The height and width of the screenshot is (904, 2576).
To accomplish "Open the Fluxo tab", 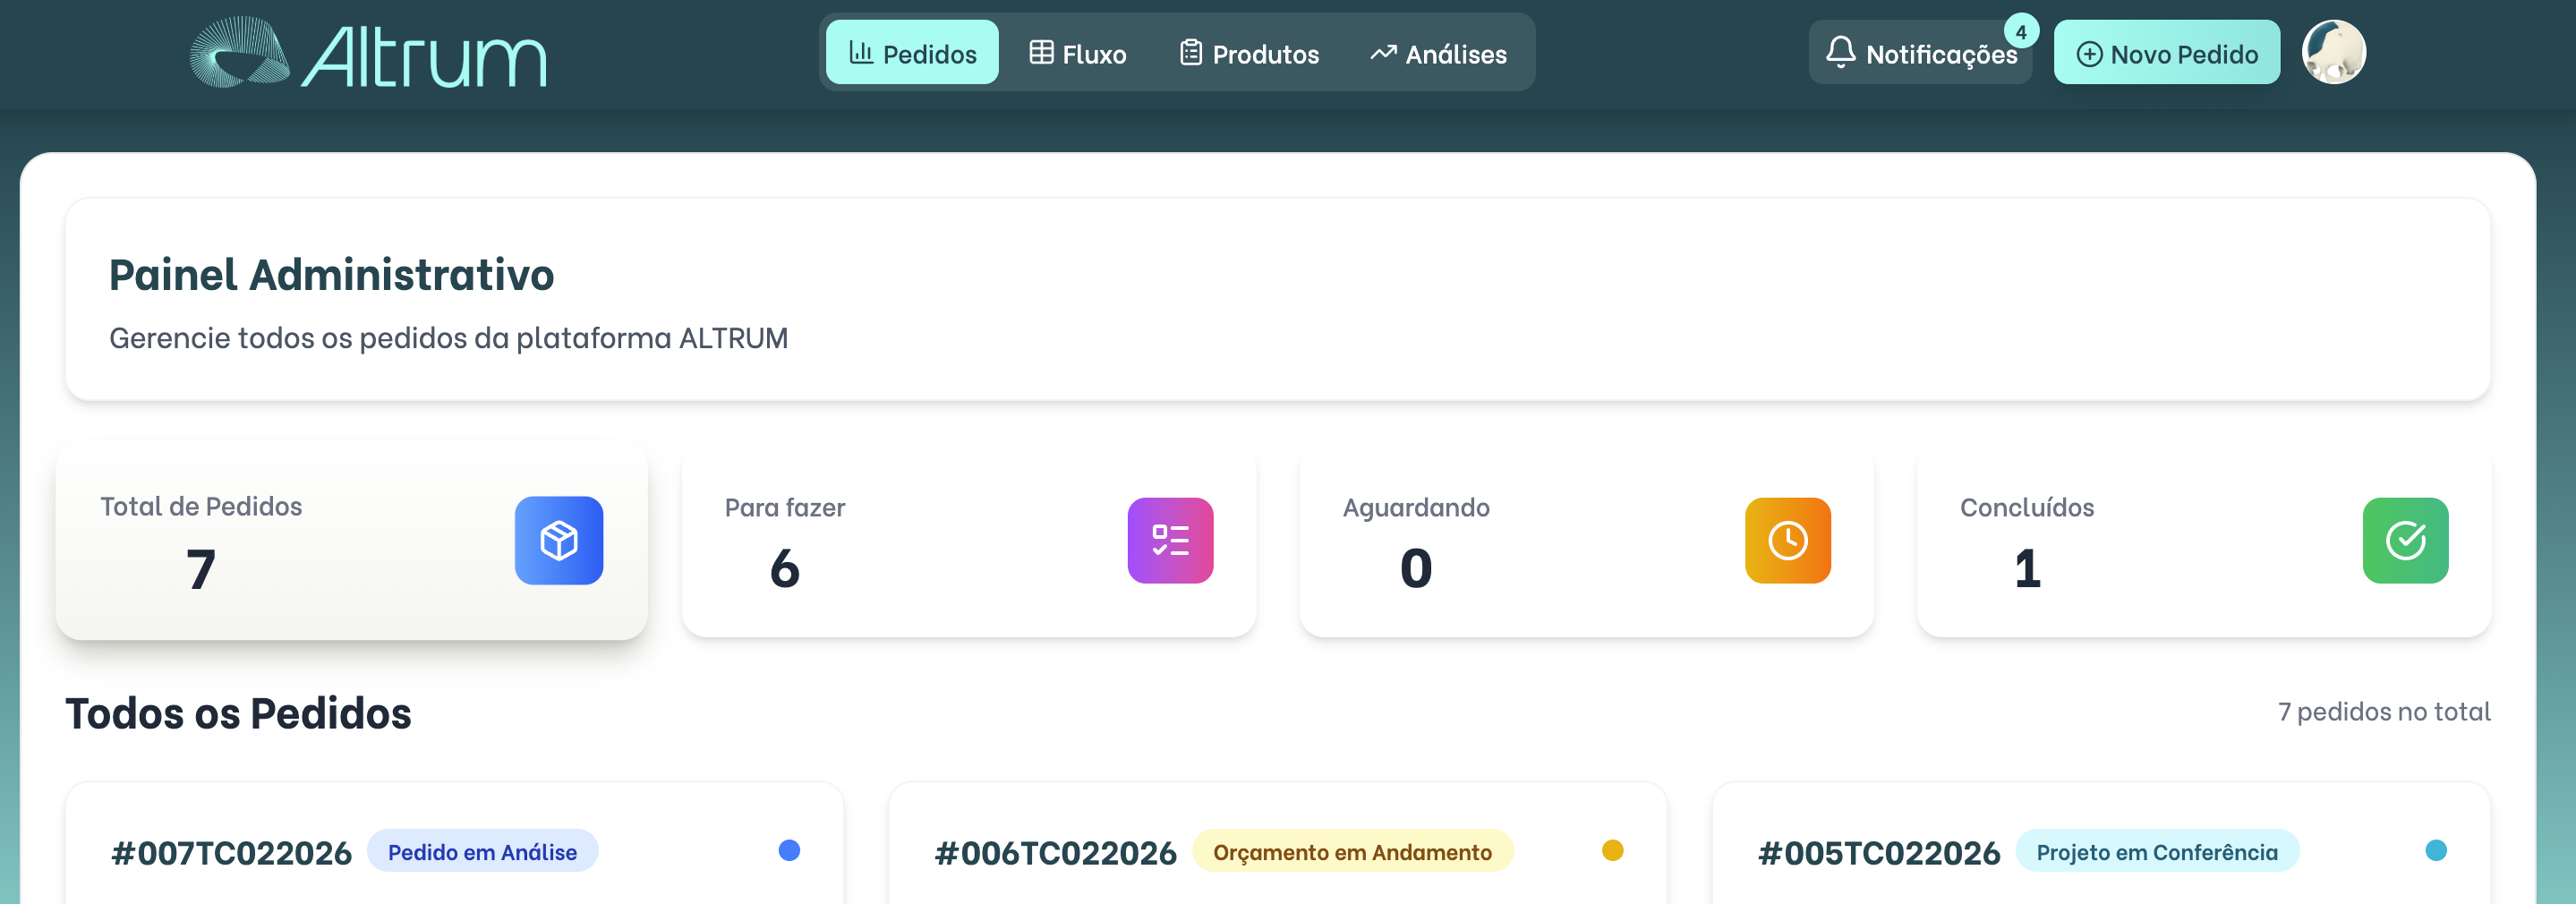I will click(x=1078, y=53).
